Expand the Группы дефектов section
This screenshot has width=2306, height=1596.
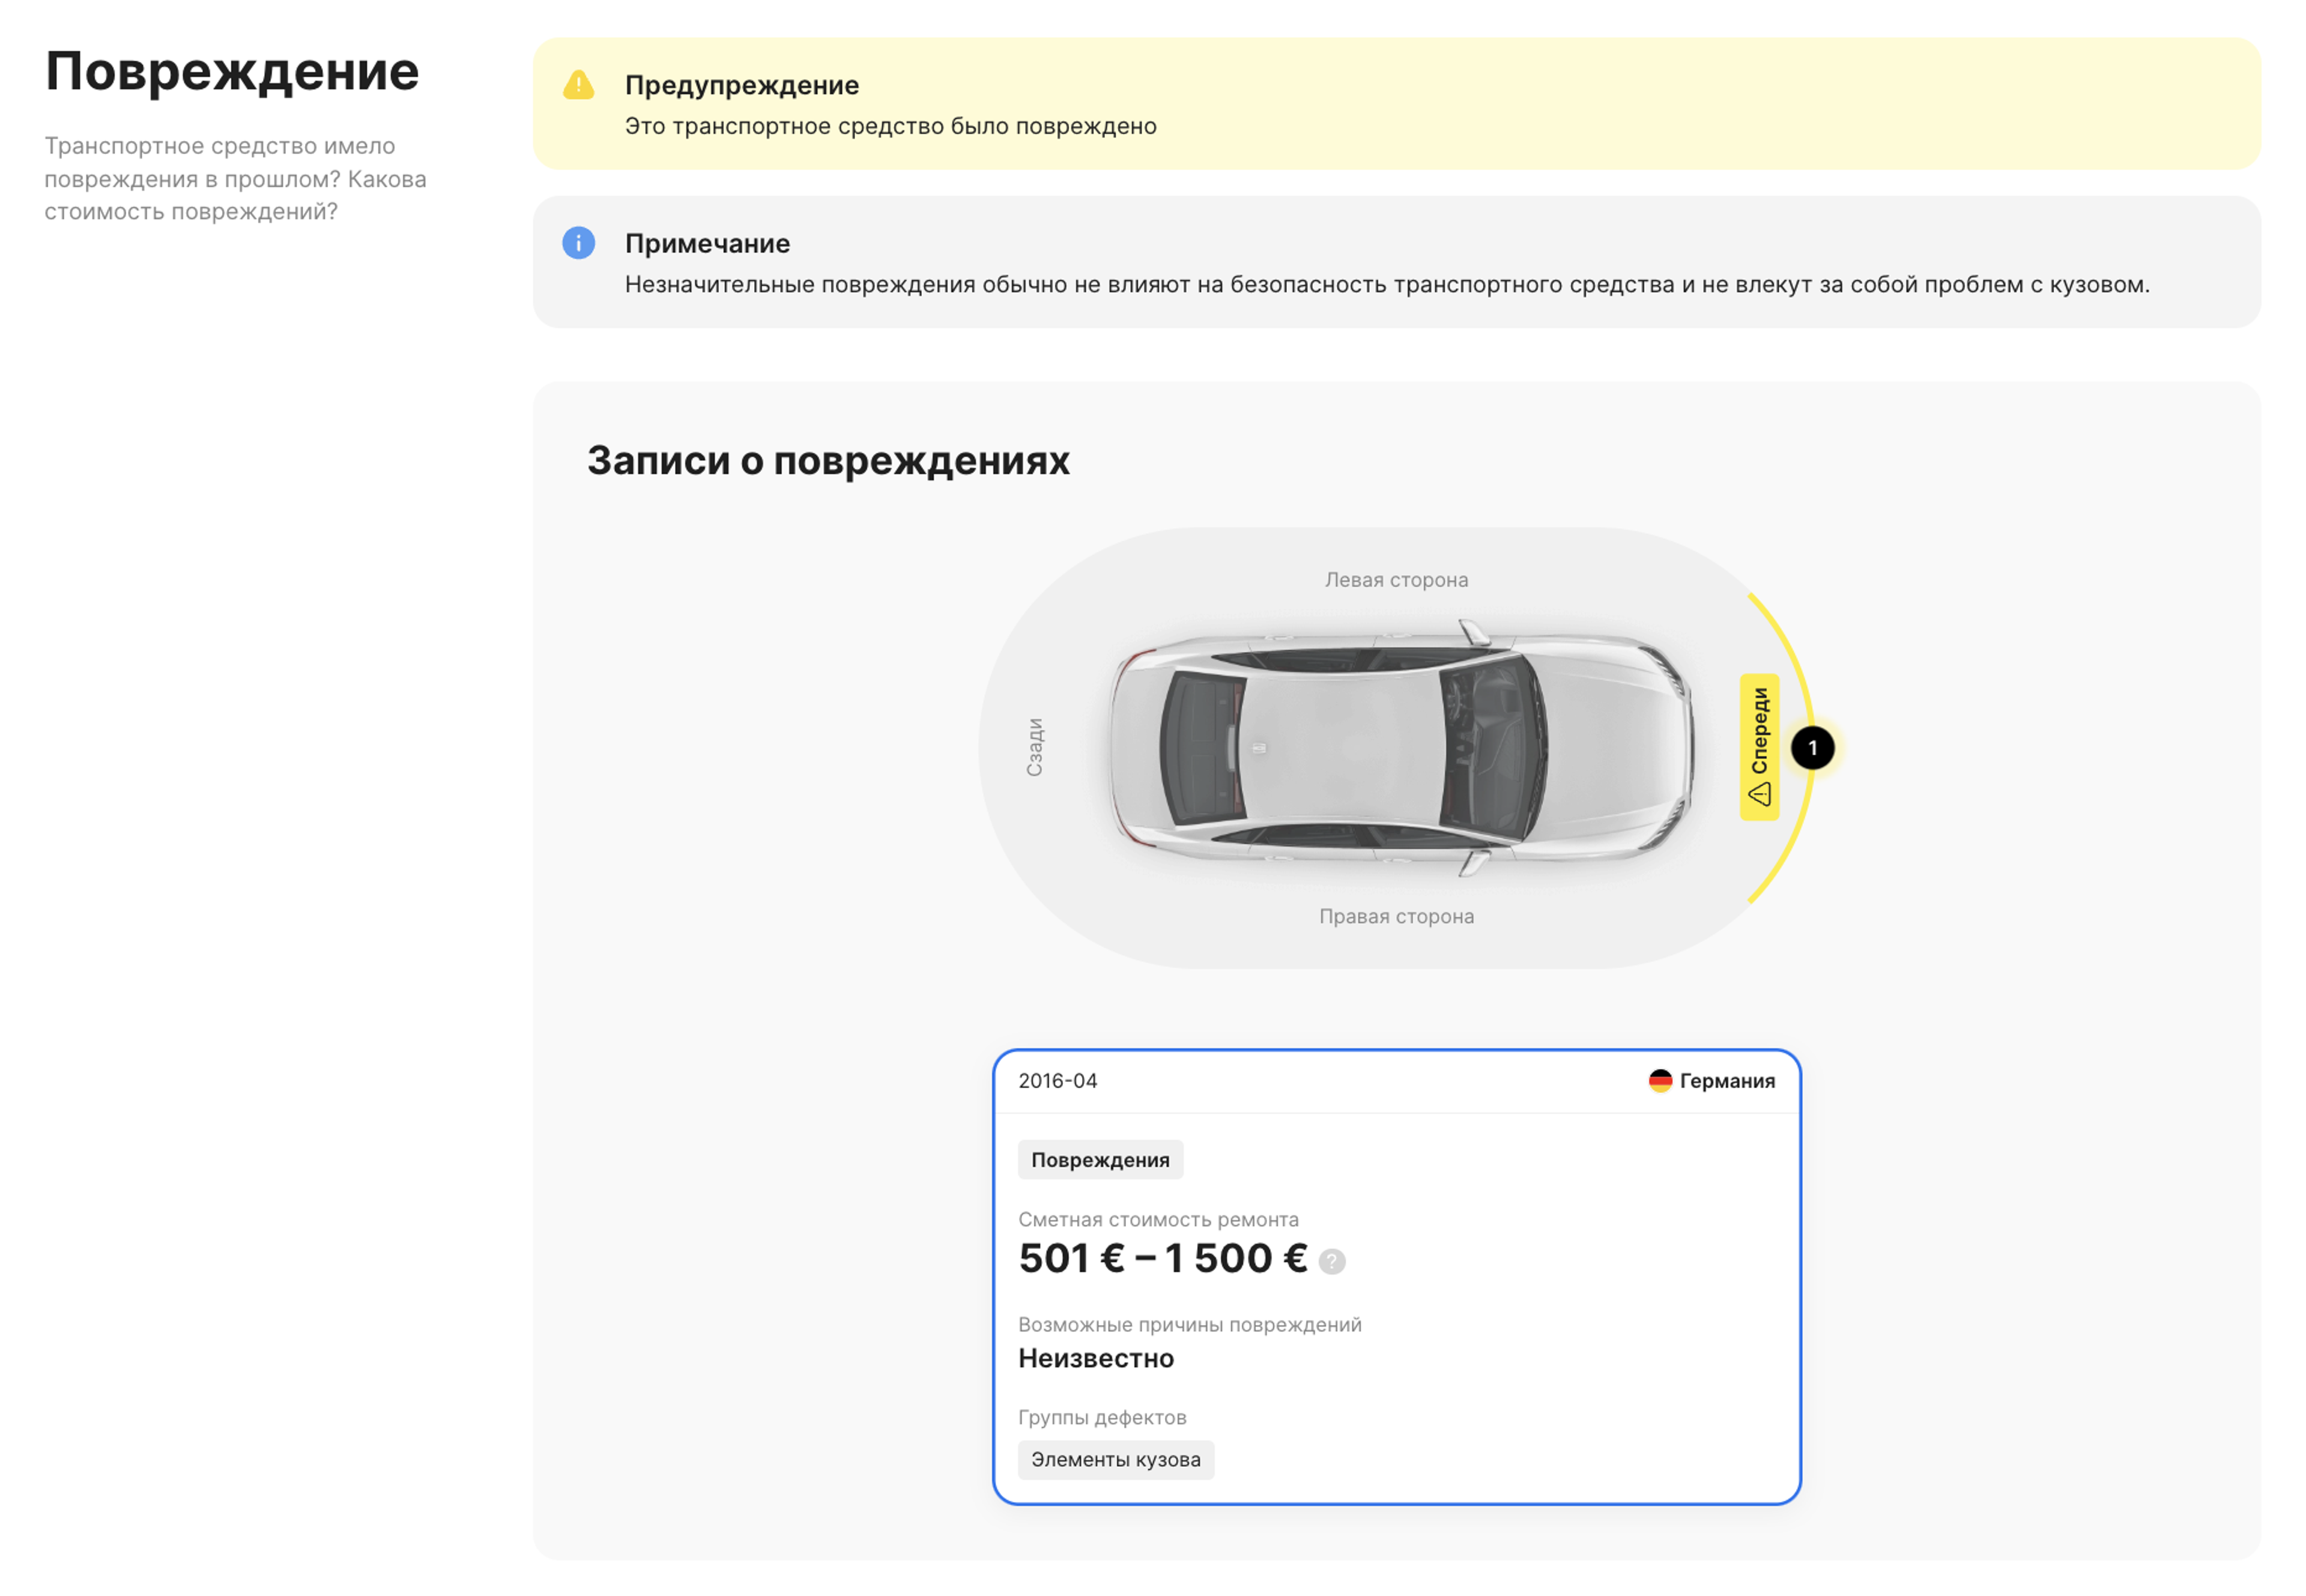click(x=1102, y=1417)
